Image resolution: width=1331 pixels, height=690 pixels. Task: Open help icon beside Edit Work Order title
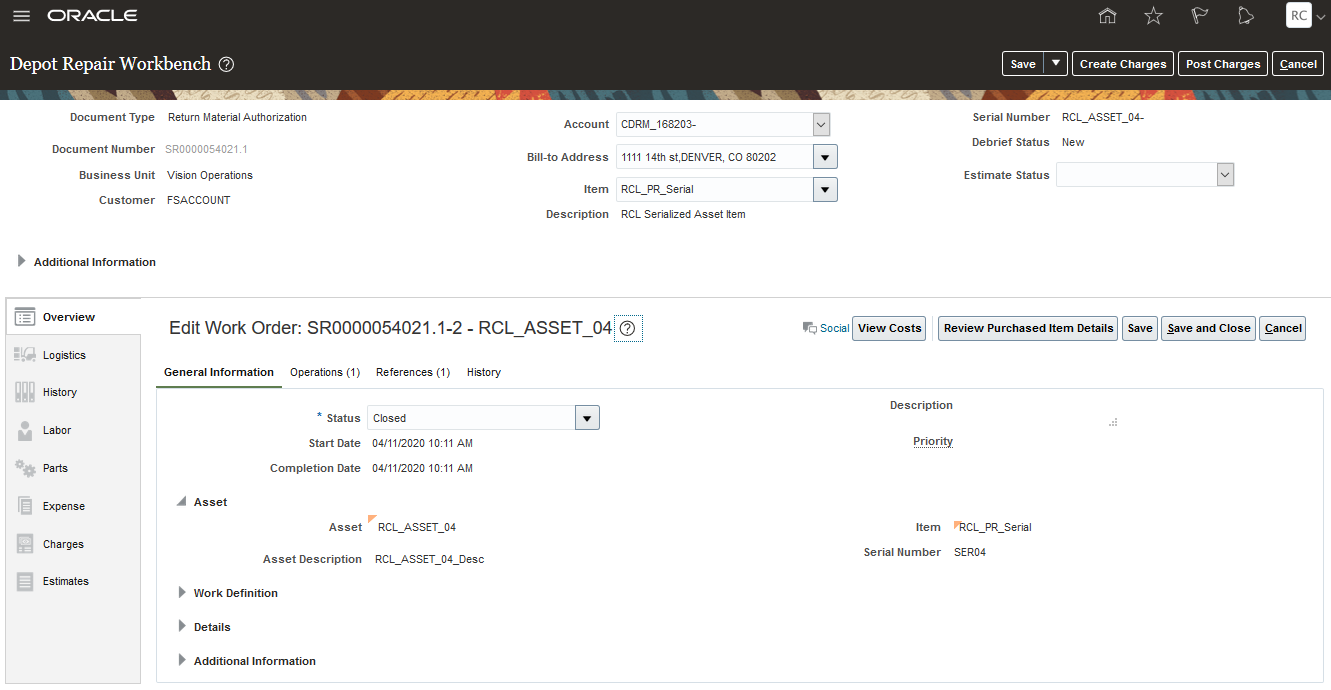tap(628, 328)
